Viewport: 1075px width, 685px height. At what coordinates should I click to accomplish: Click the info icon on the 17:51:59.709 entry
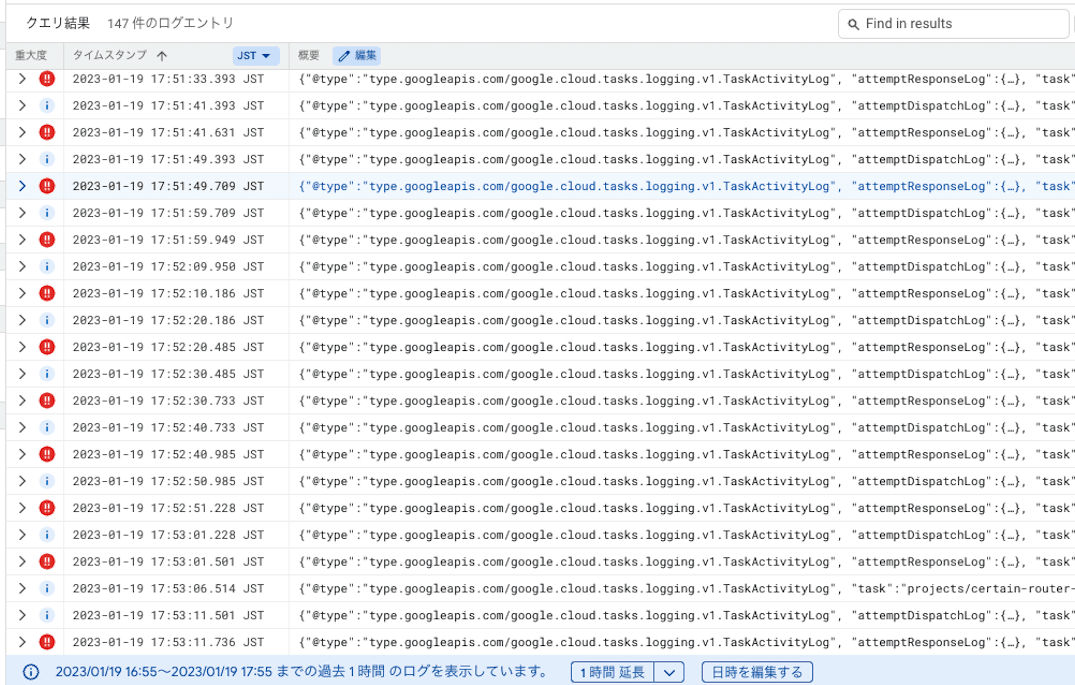click(x=47, y=213)
